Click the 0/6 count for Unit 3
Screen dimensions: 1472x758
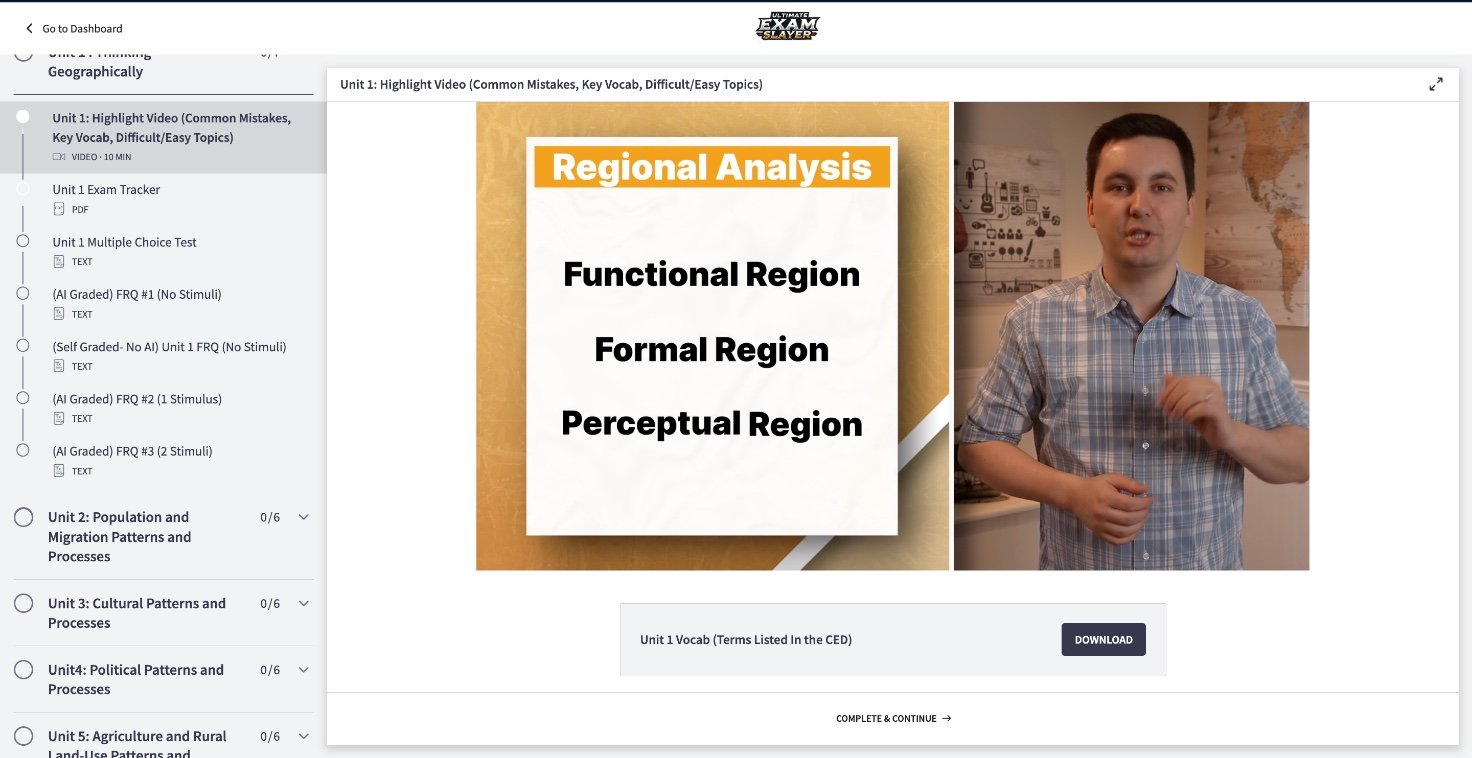tap(270, 603)
